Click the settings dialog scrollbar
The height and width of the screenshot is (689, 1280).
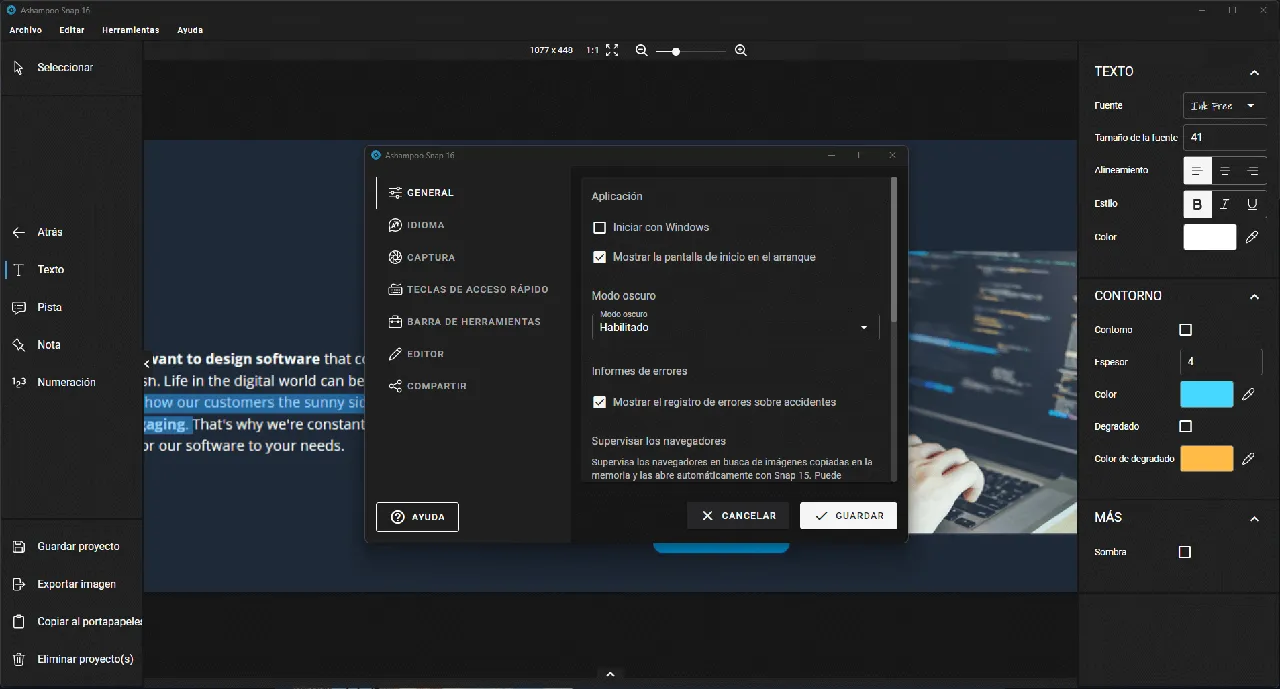pyautogui.click(x=894, y=250)
